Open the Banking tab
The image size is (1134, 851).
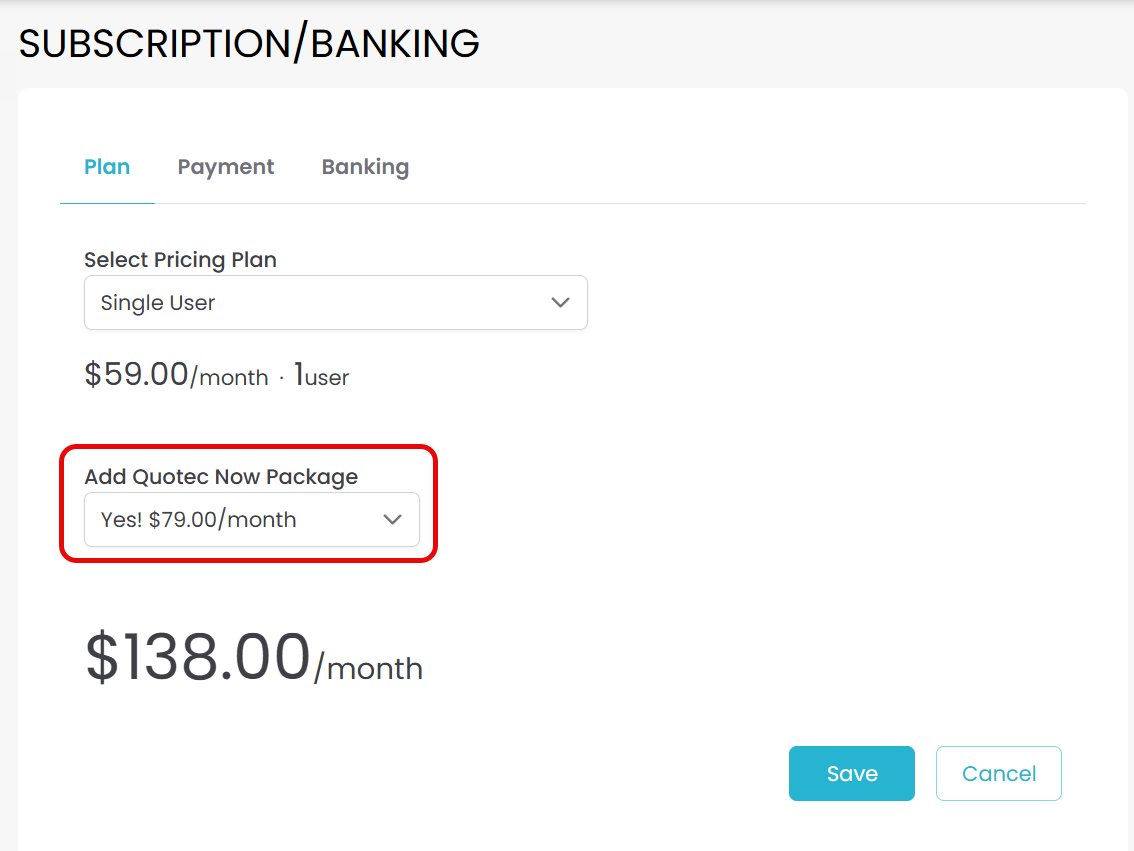(365, 167)
